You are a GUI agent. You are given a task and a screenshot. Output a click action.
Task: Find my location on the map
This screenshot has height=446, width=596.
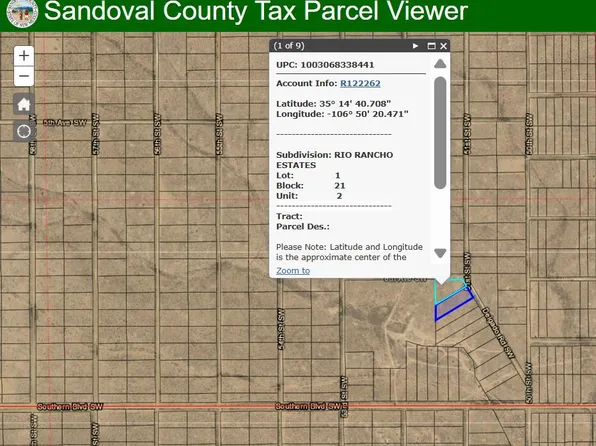coord(24,131)
